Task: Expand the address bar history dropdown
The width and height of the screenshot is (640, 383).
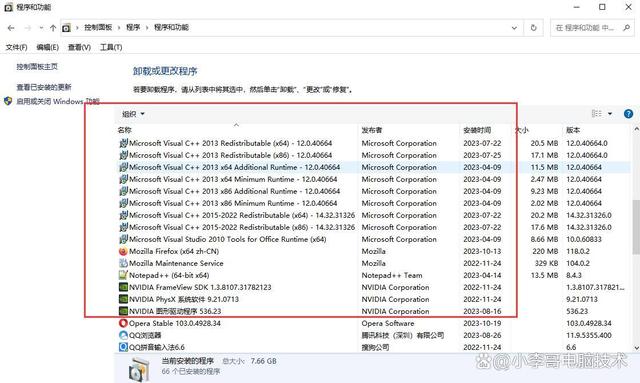Action: (x=514, y=28)
